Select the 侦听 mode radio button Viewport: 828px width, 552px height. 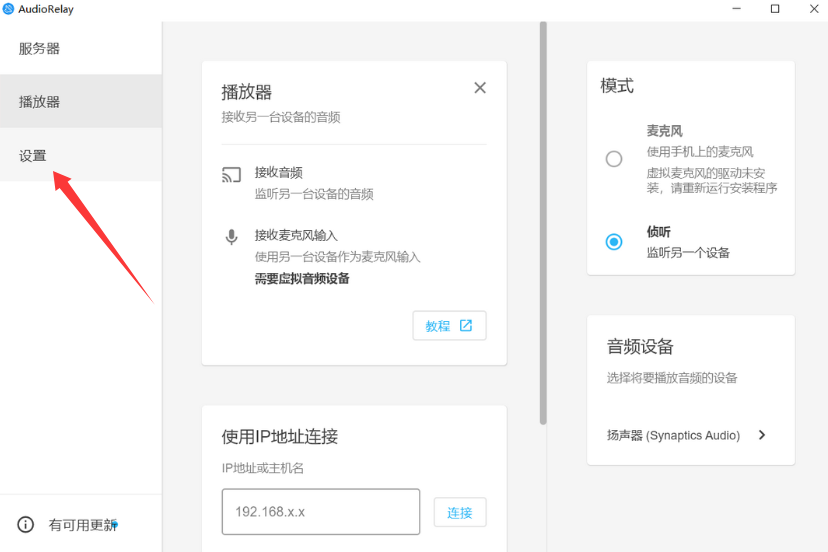click(614, 242)
